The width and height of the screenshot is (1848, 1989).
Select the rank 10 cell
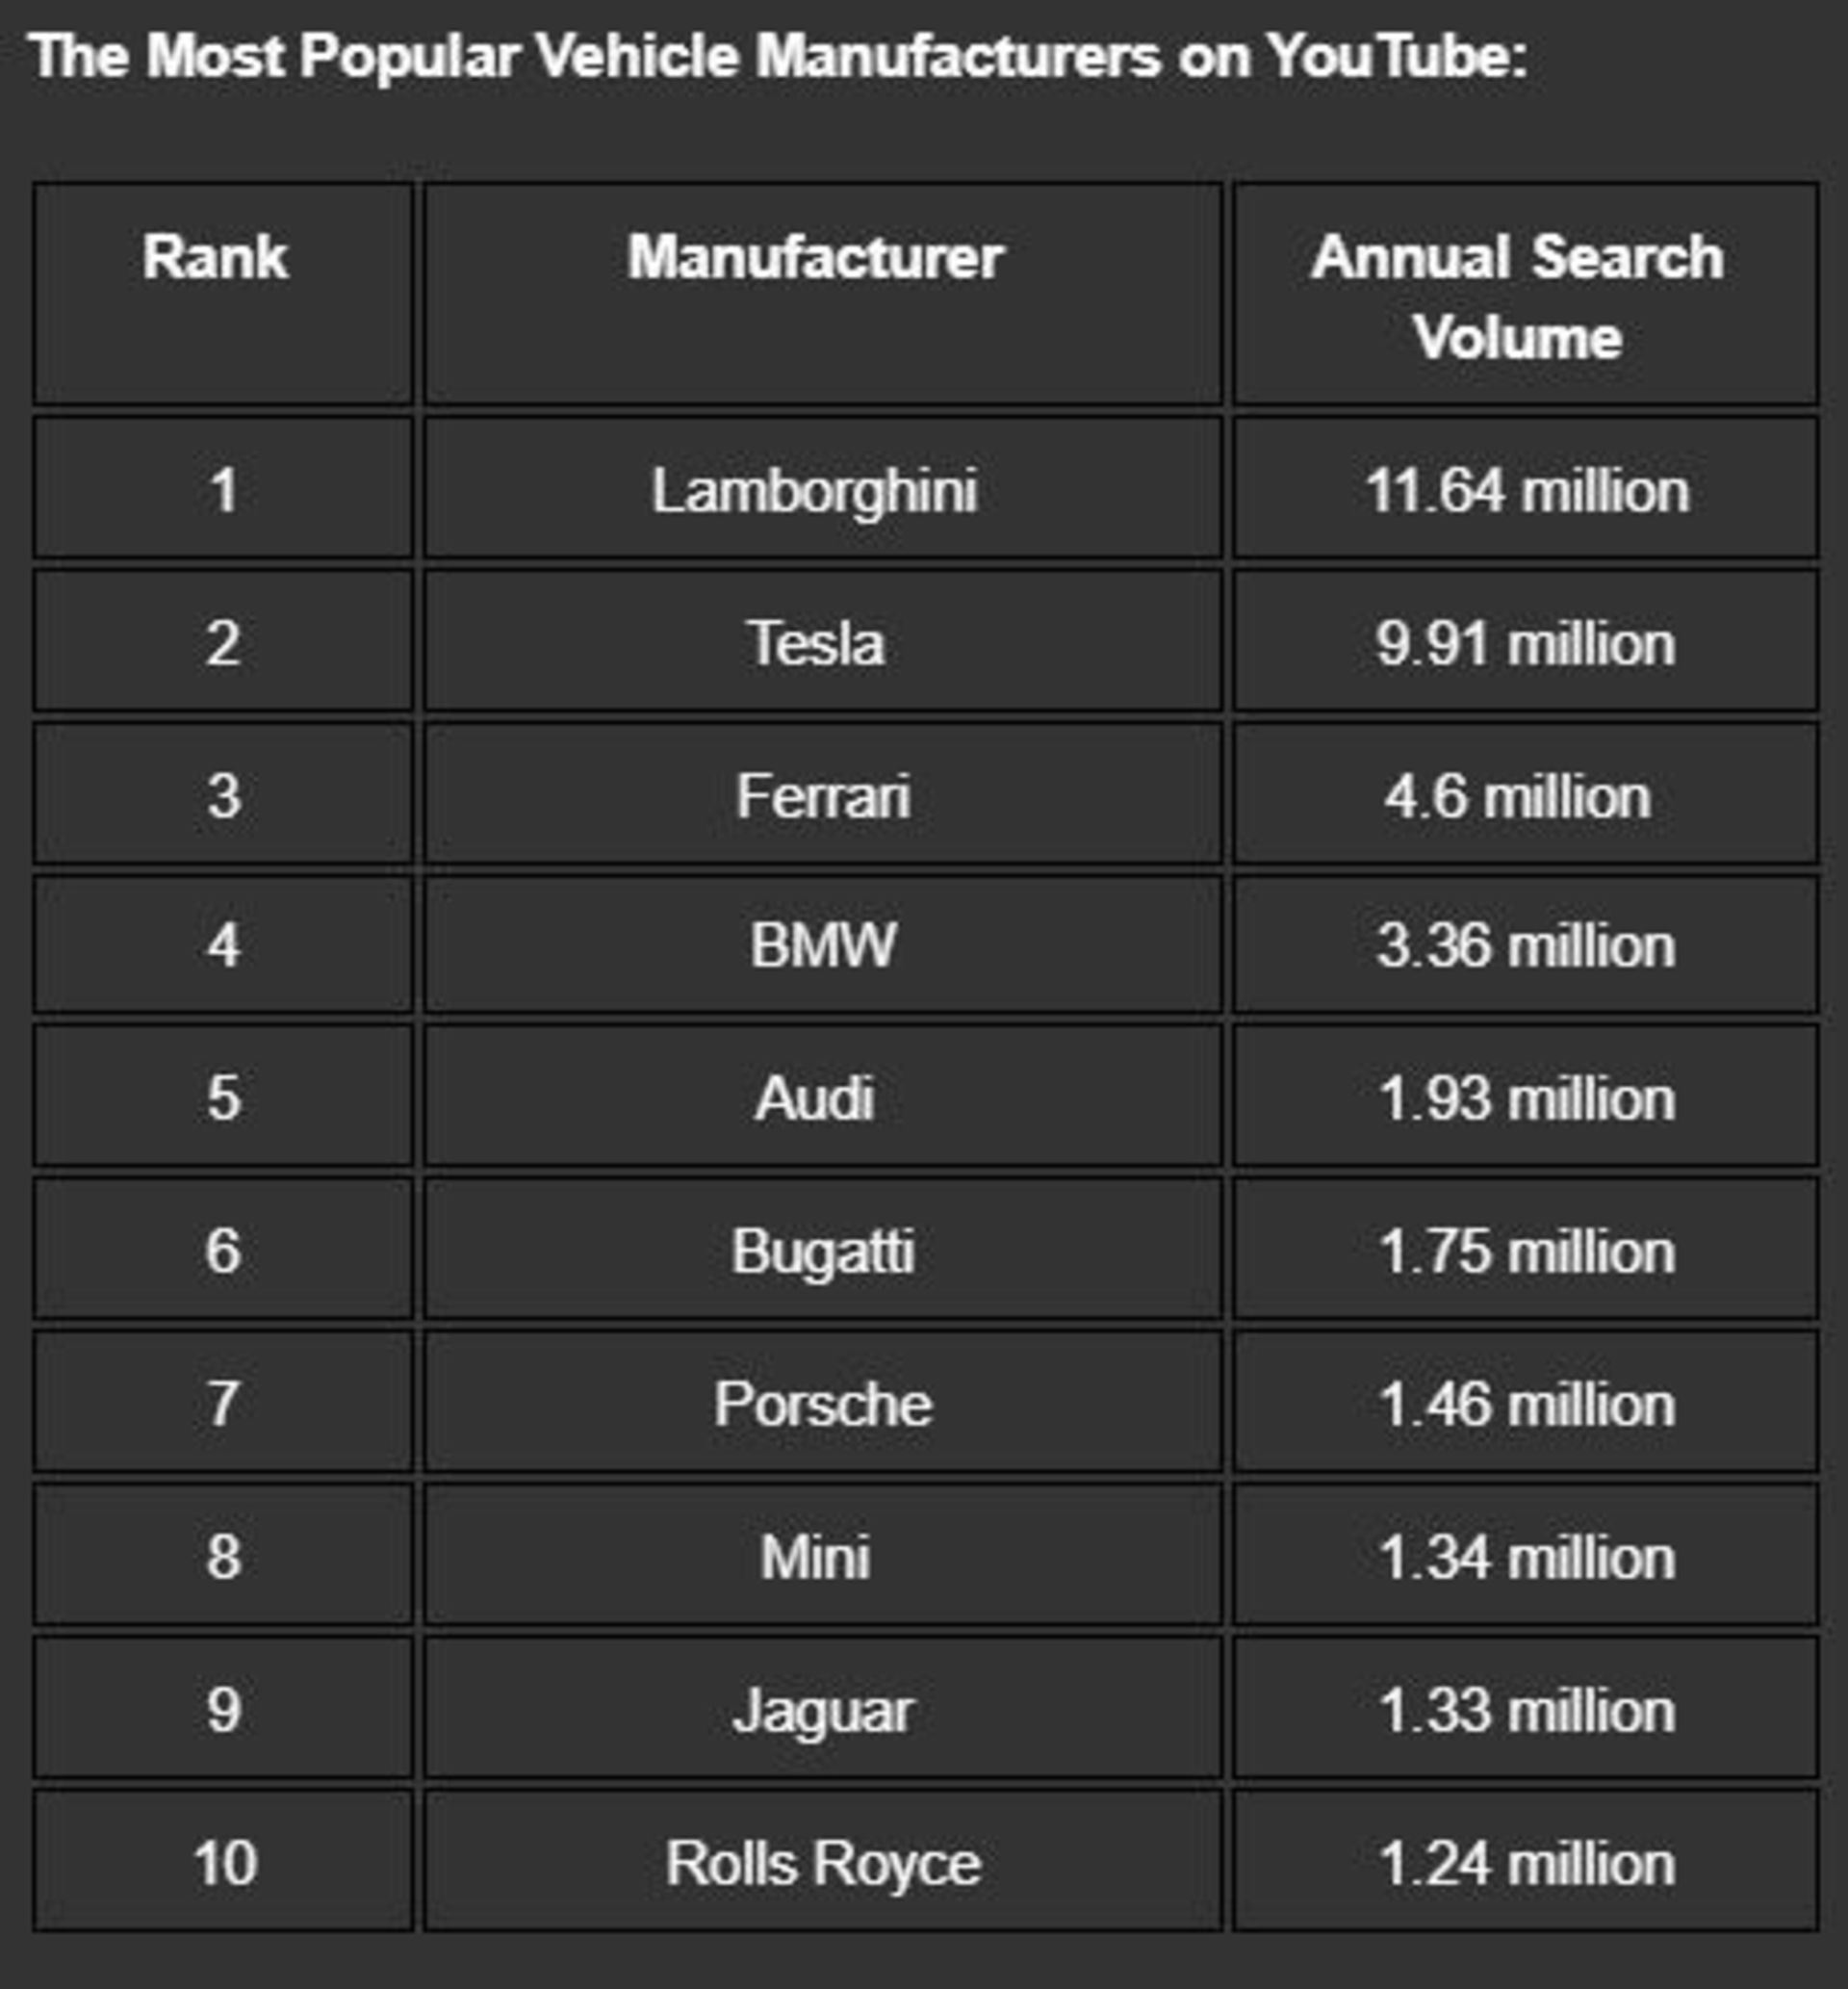coord(224,1863)
